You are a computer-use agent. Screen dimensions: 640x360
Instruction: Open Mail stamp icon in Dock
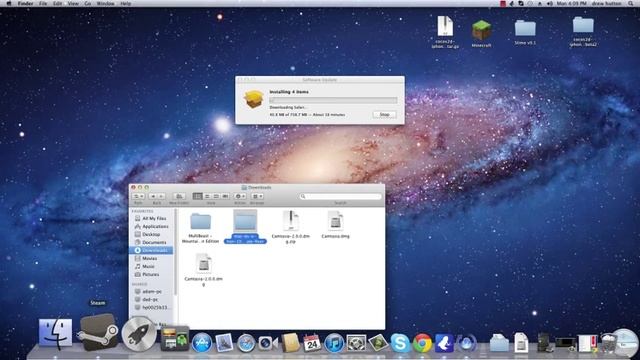(x=224, y=343)
